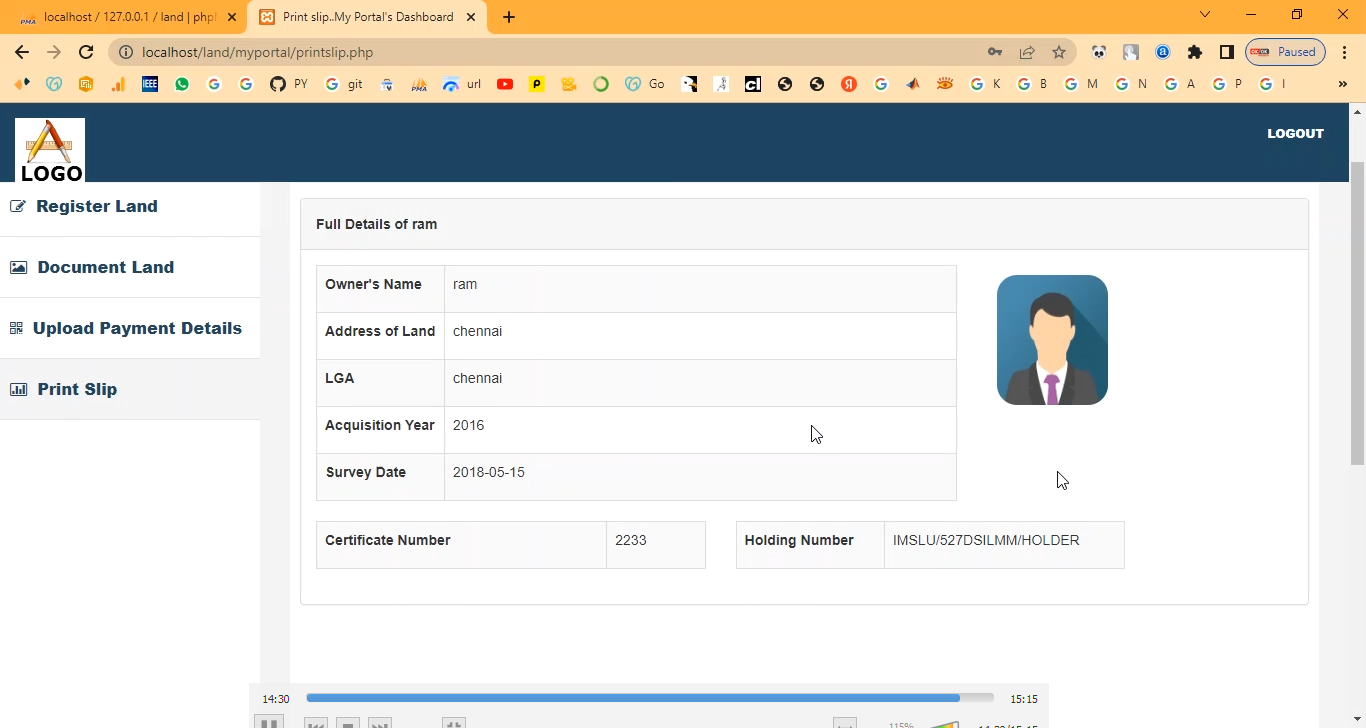Viewport: 1366px width, 728px height.
Task: Open the tab search dropdown arrow
Action: click(x=1205, y=15)
